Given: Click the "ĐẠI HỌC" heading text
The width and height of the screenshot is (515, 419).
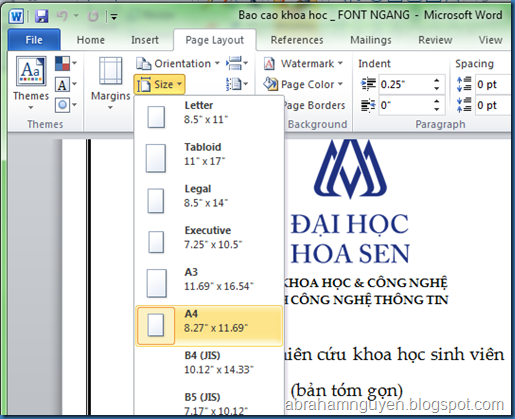Looking at the screenshot, I should [x=350, y=224].
